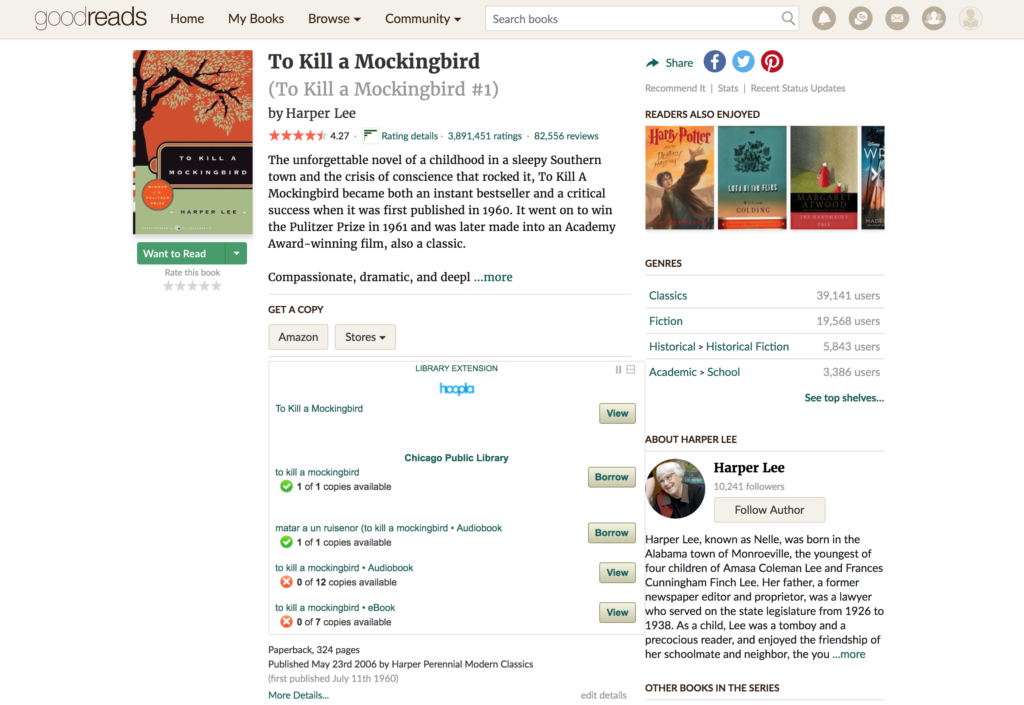This screenshot has width=1024, height=705.
Task: Borrow to kill a mockingbird copy
Action: point(611,477)
